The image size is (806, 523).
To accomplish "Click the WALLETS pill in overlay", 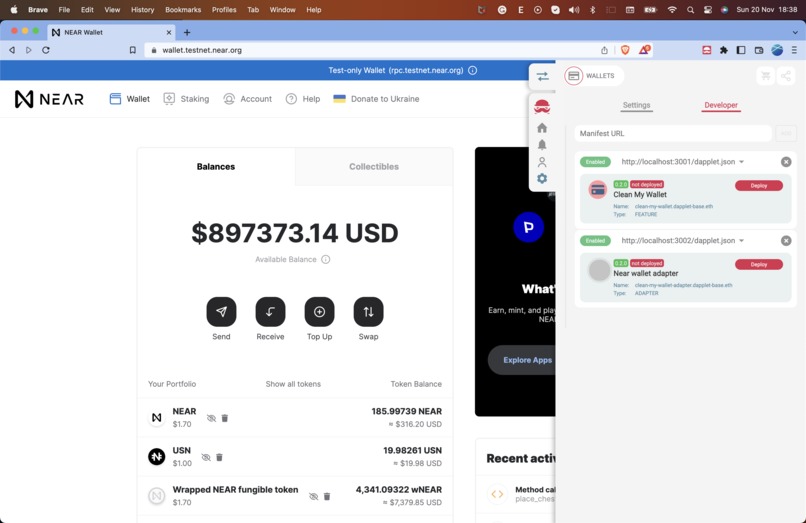I will 592,76.
